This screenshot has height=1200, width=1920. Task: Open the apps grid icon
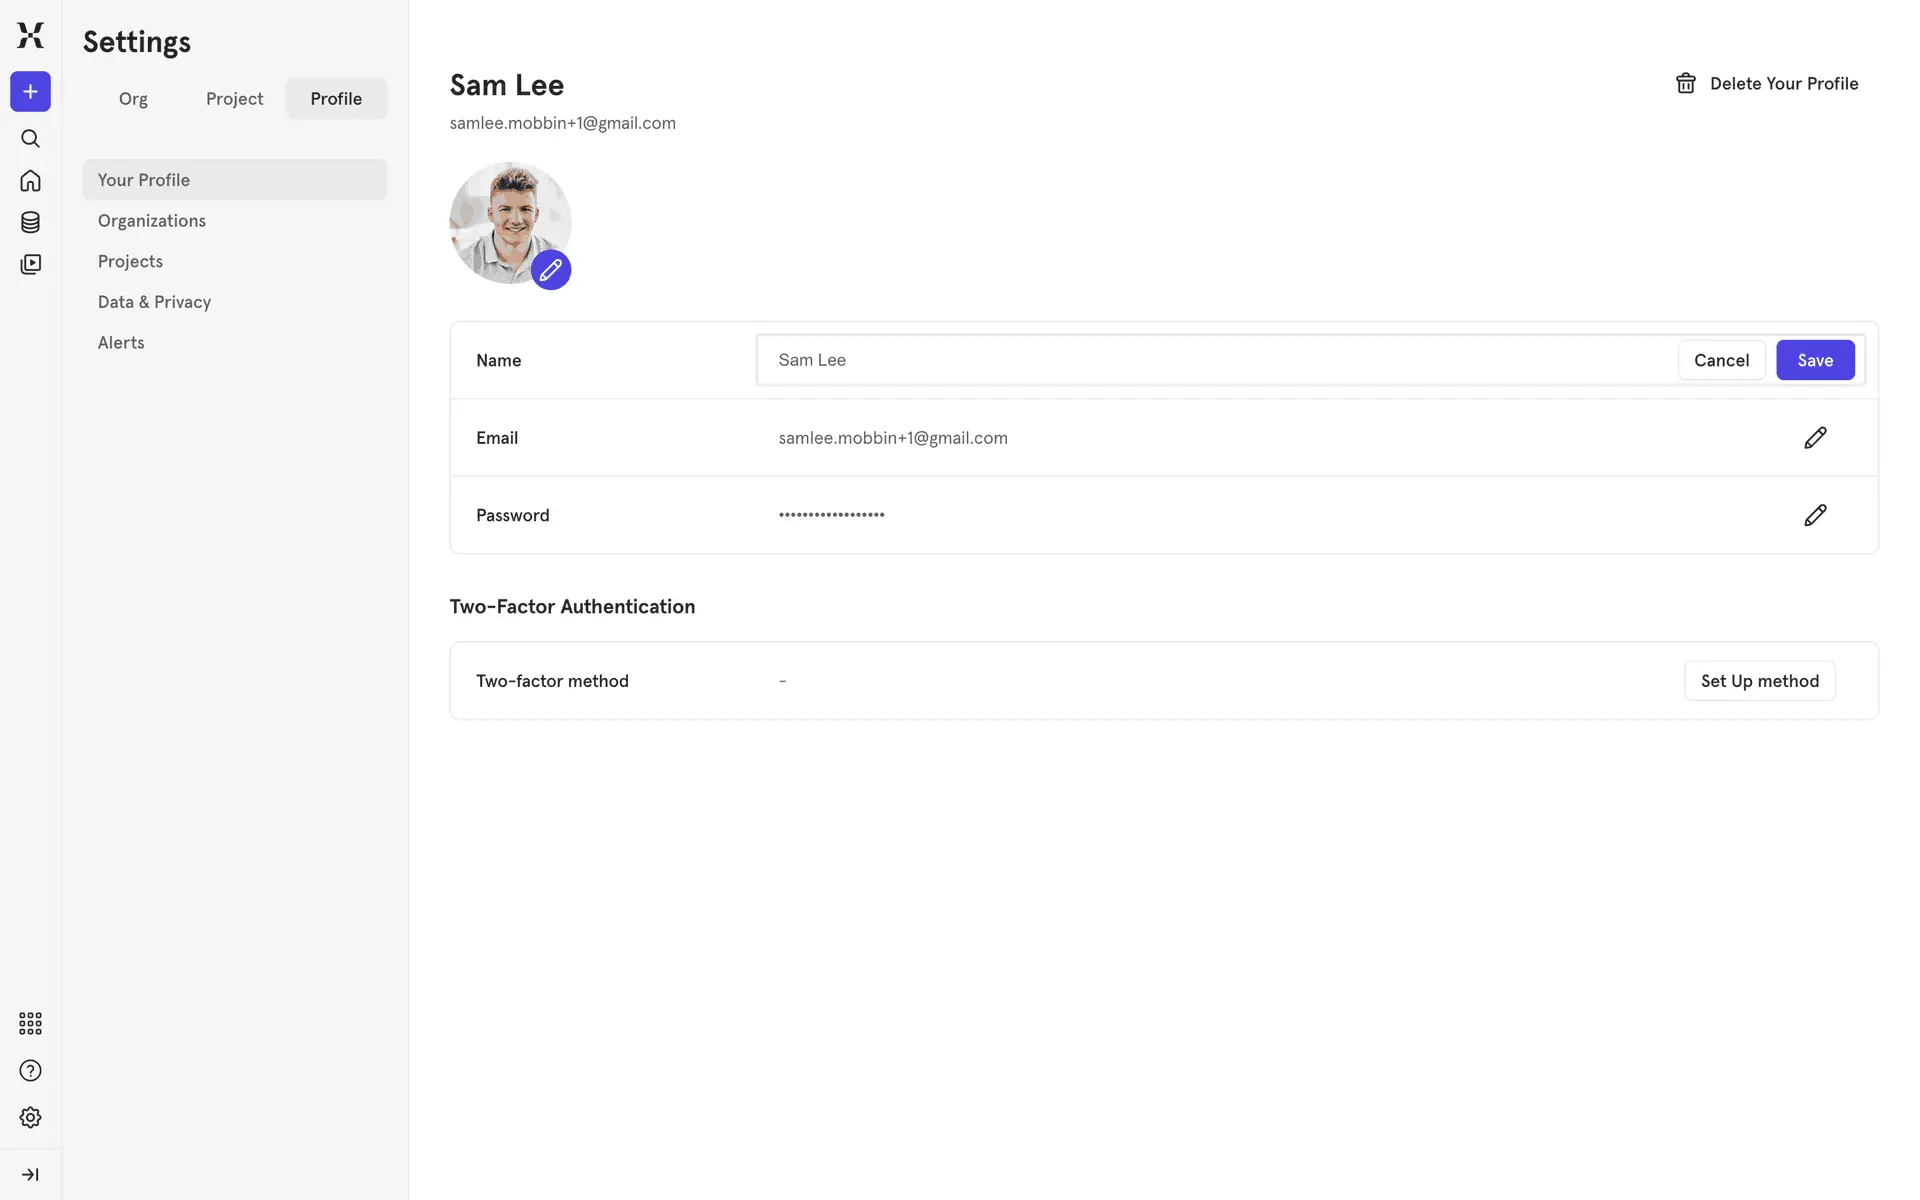click(30, 1023)
